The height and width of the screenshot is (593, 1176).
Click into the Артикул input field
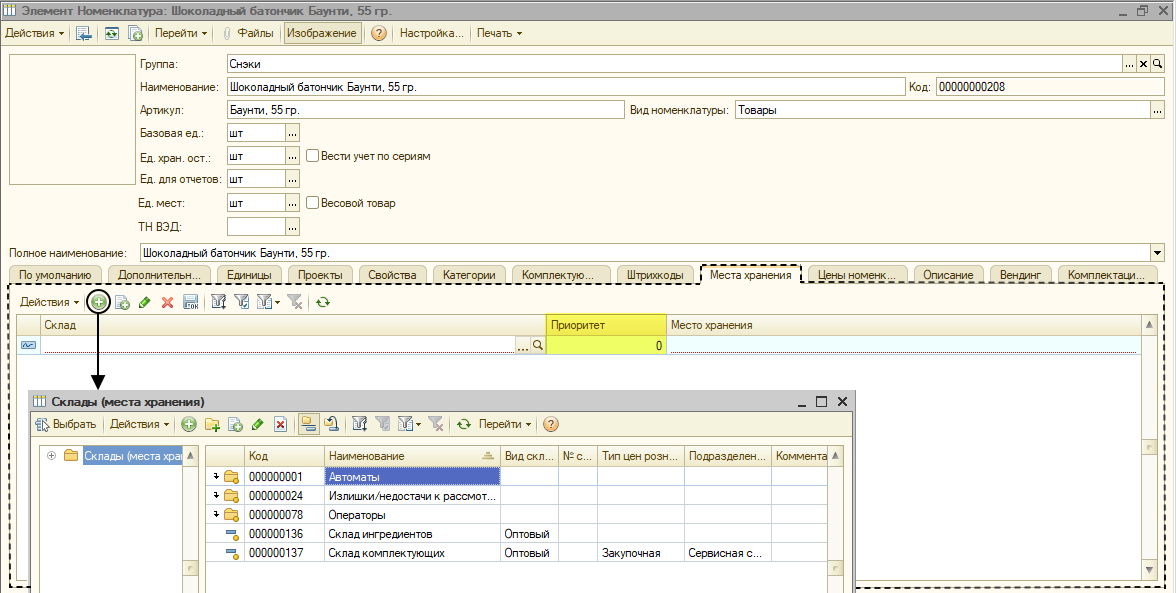click(x=425, y=110)
